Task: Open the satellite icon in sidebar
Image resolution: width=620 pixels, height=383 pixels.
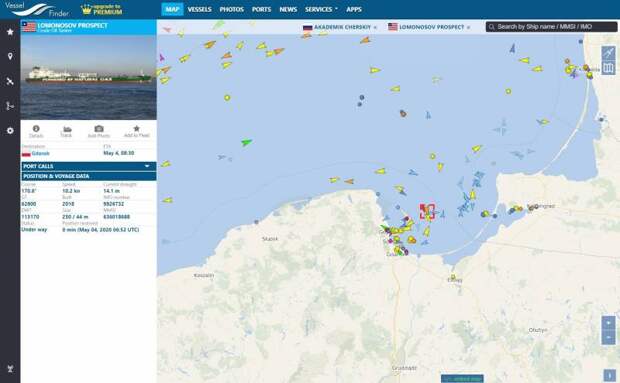Action: [x=10, y=81]
